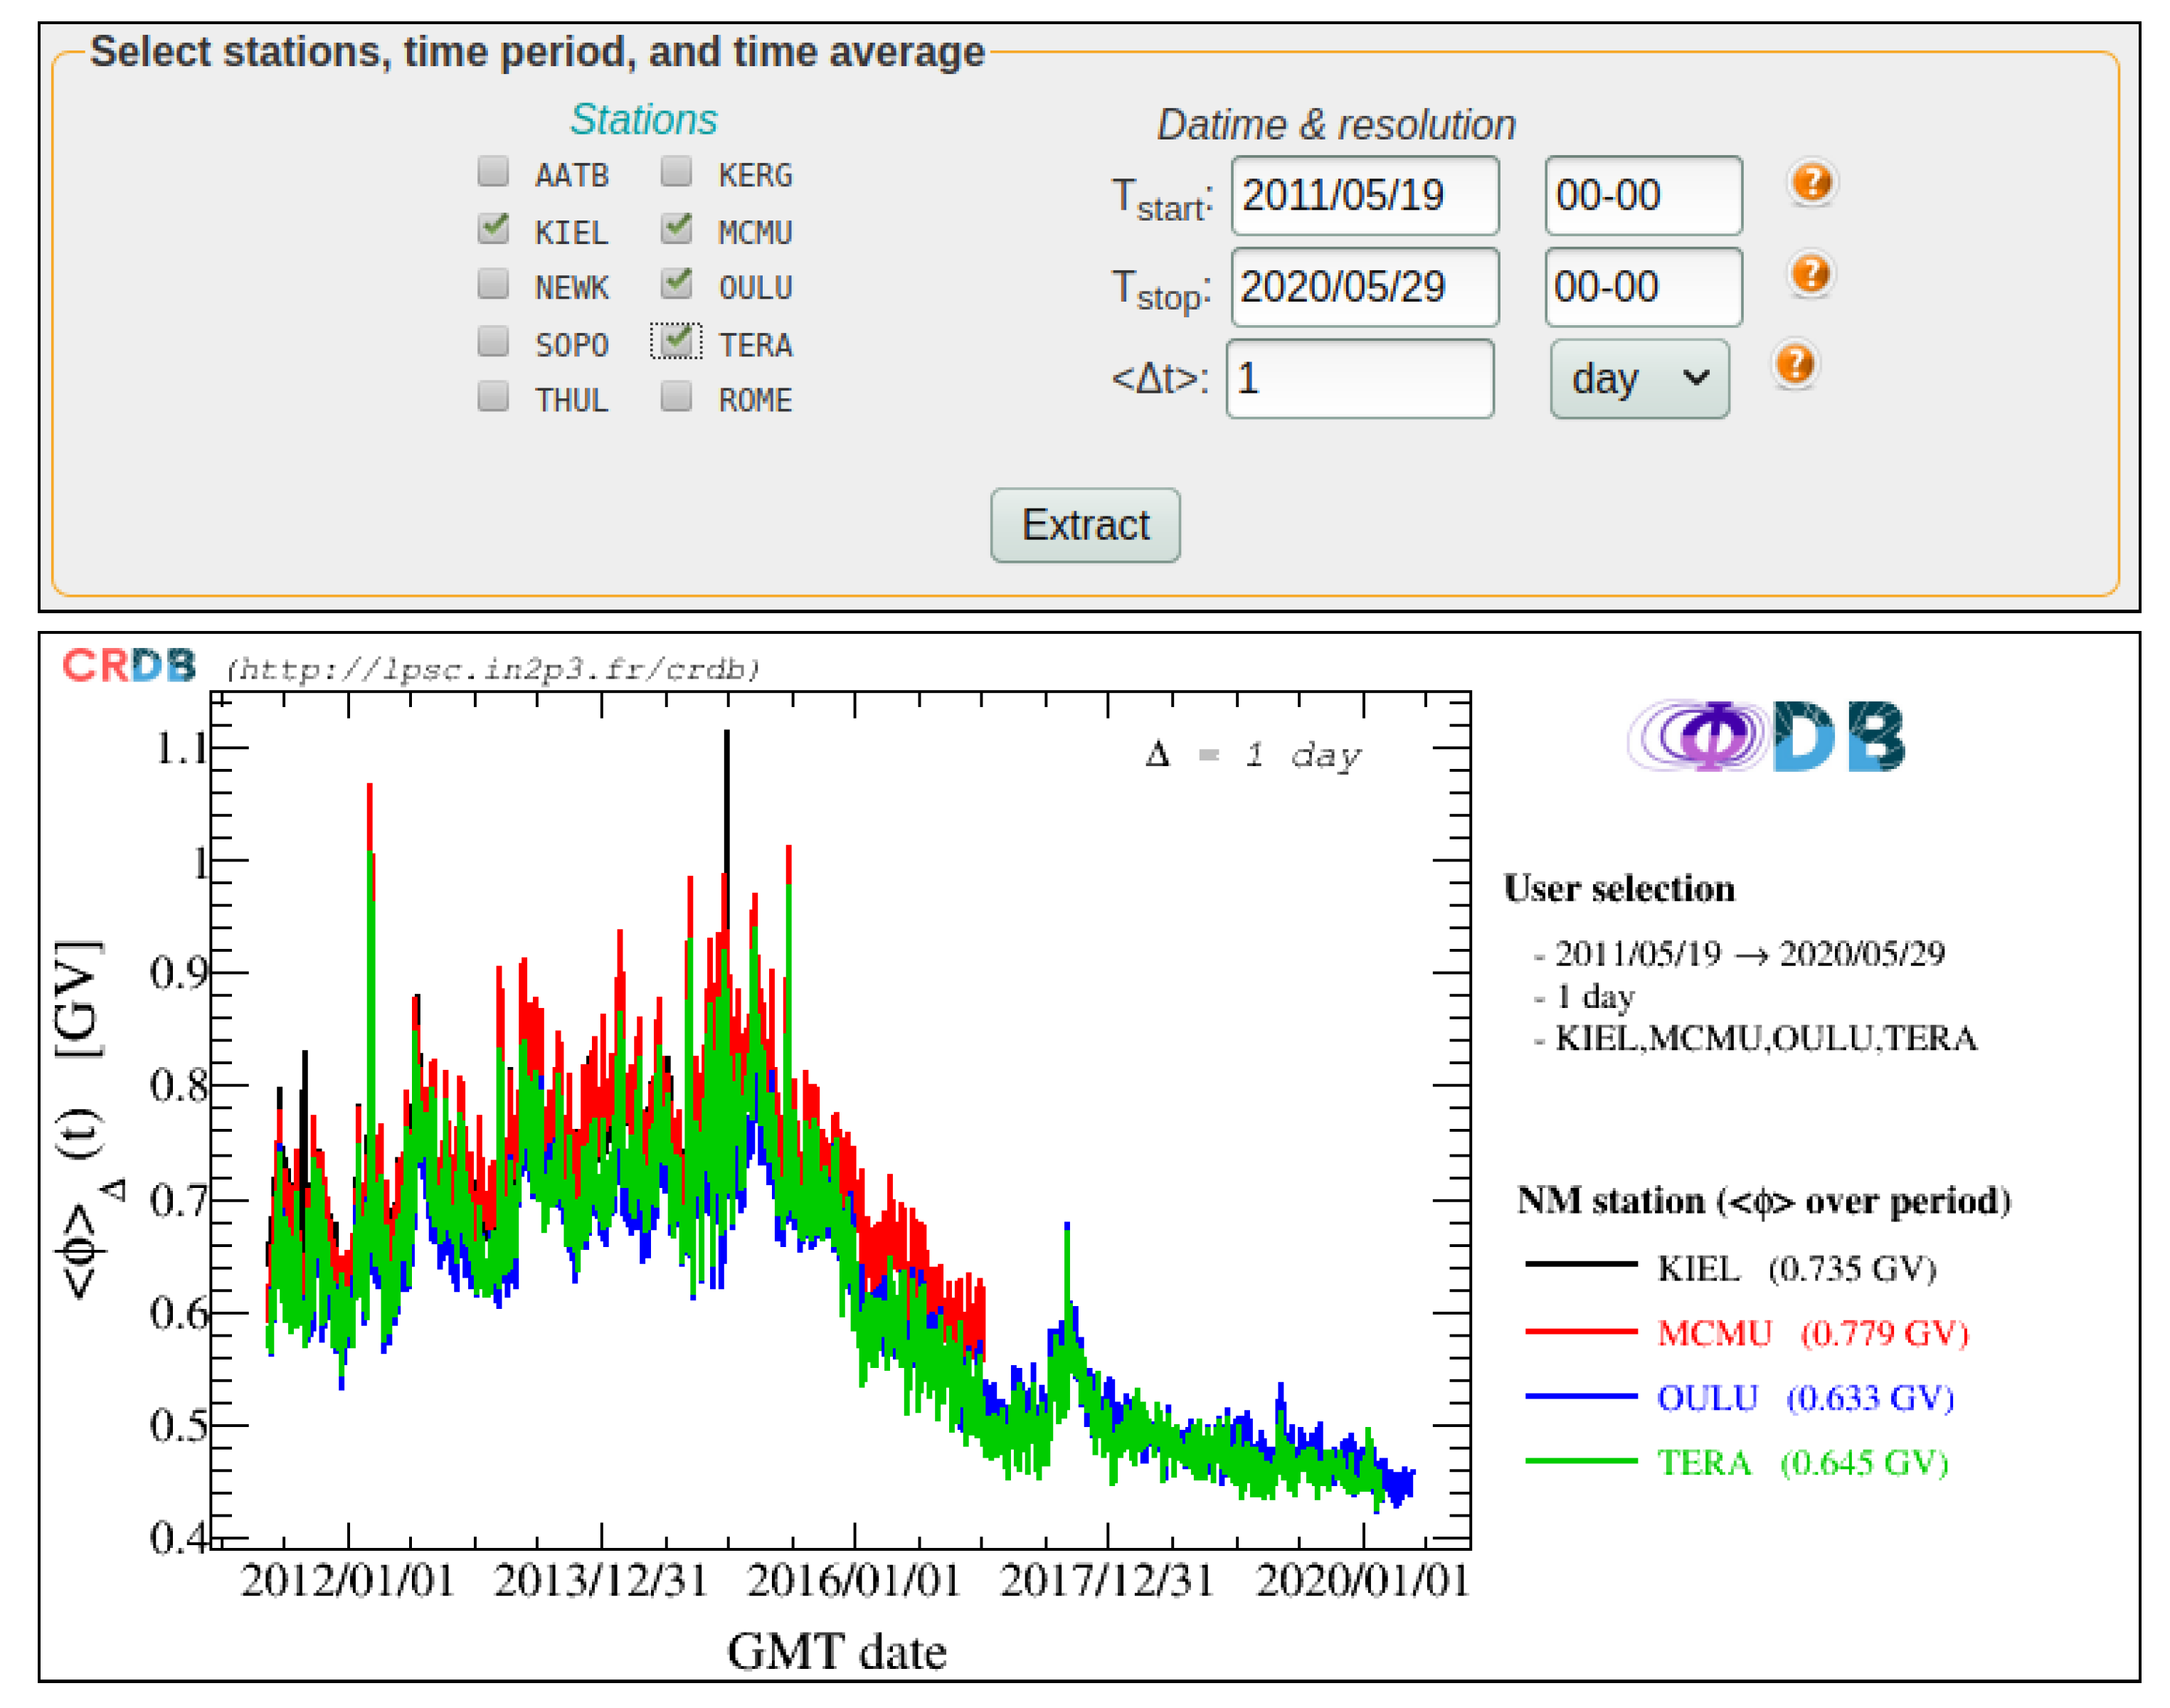Uncheck the OULU station checkbox
The height and width of the screenshot is (1708, 2170).
click(677, 284)
